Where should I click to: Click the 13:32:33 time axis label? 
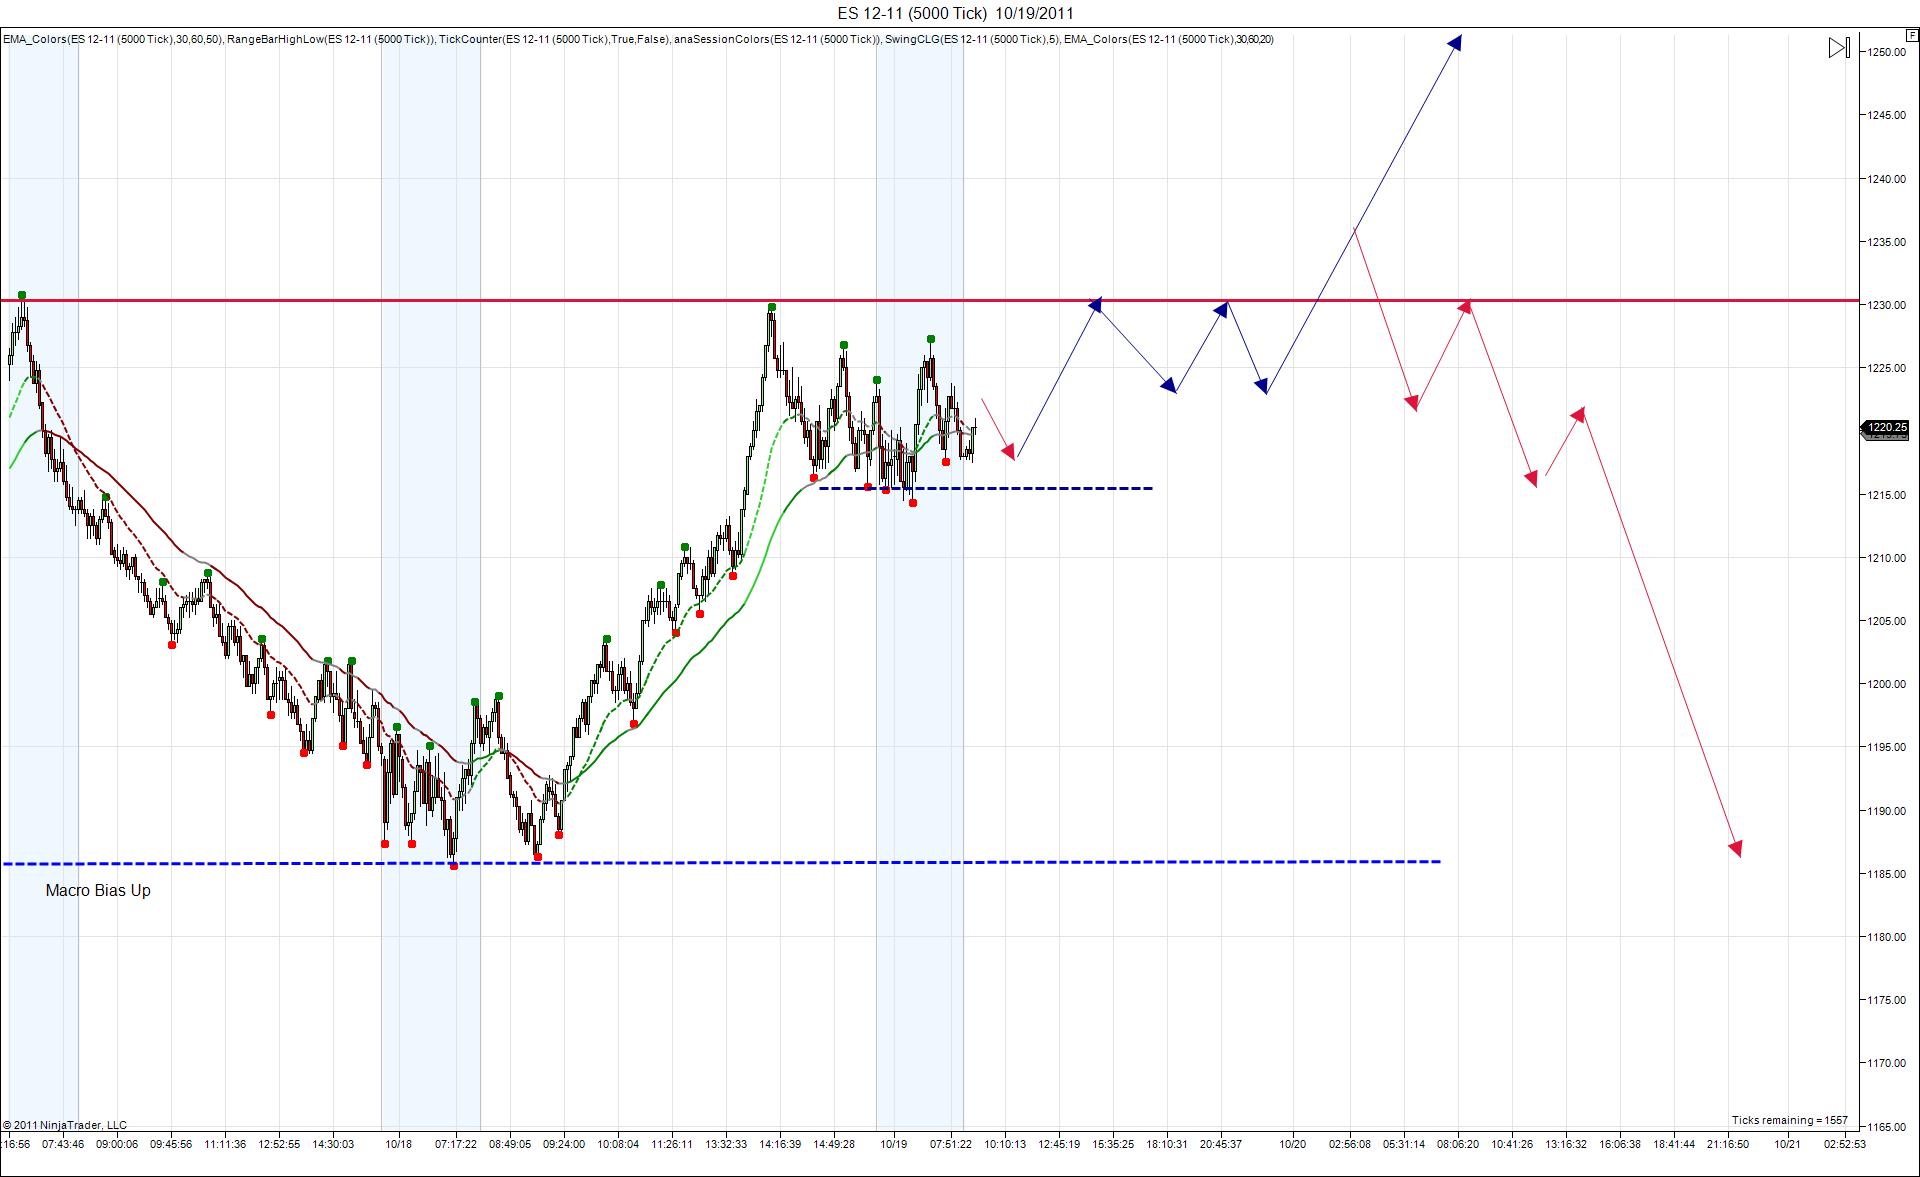726,1144
